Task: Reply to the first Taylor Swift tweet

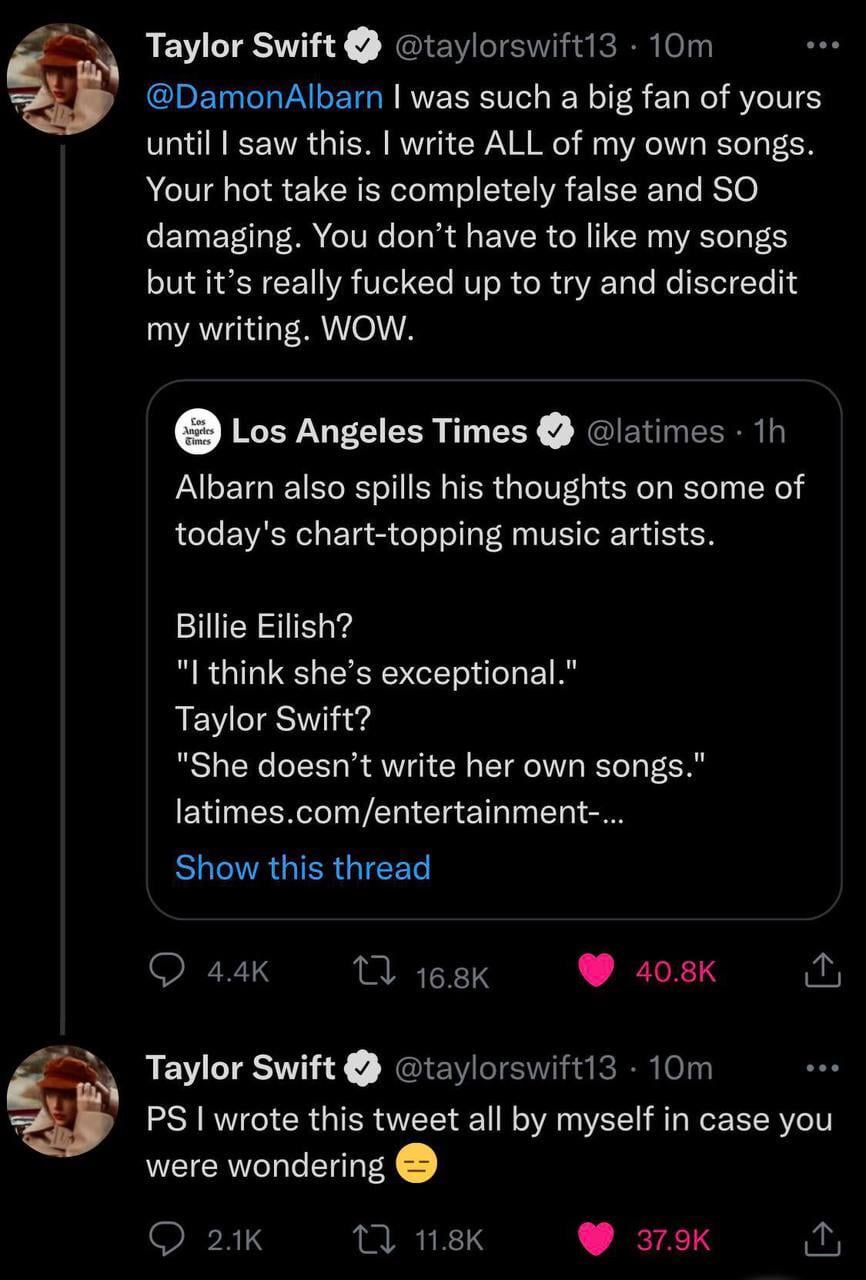Action: (163, 970)
